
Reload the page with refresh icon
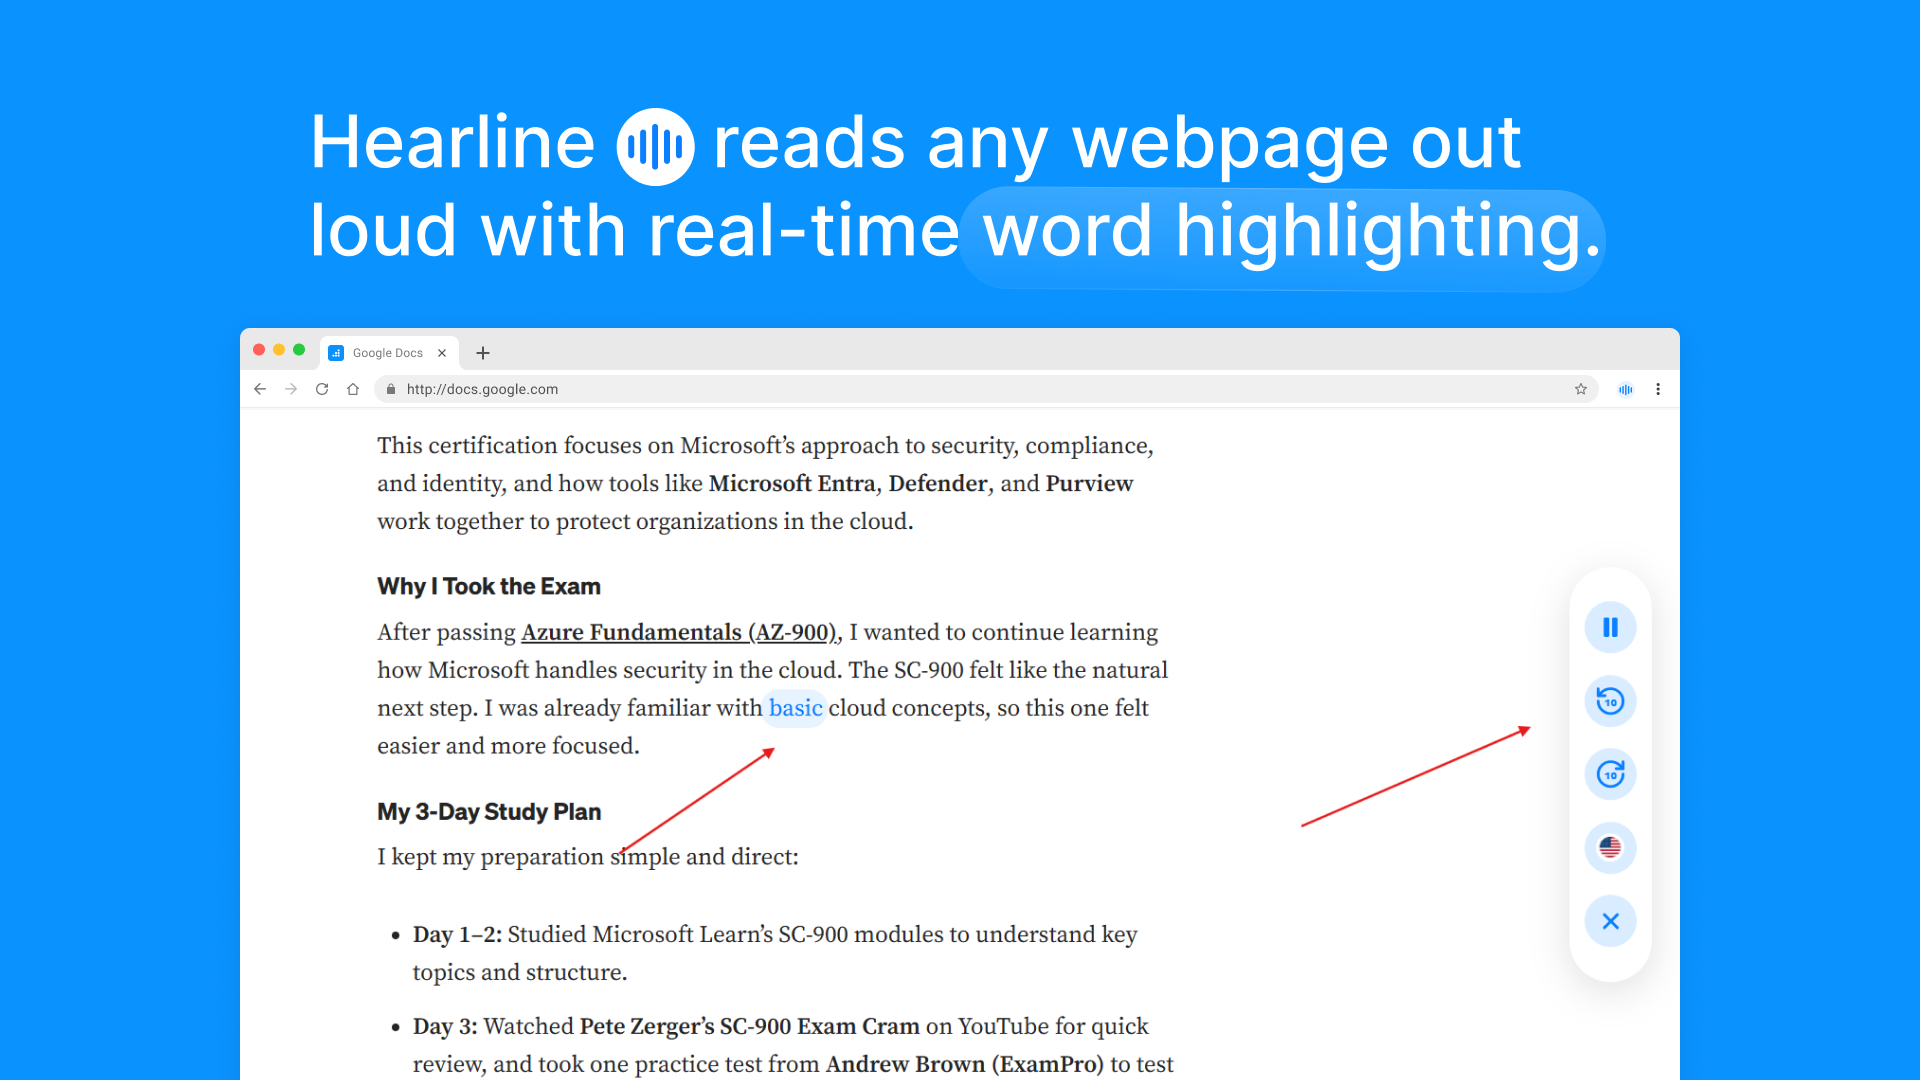(322, 389)
